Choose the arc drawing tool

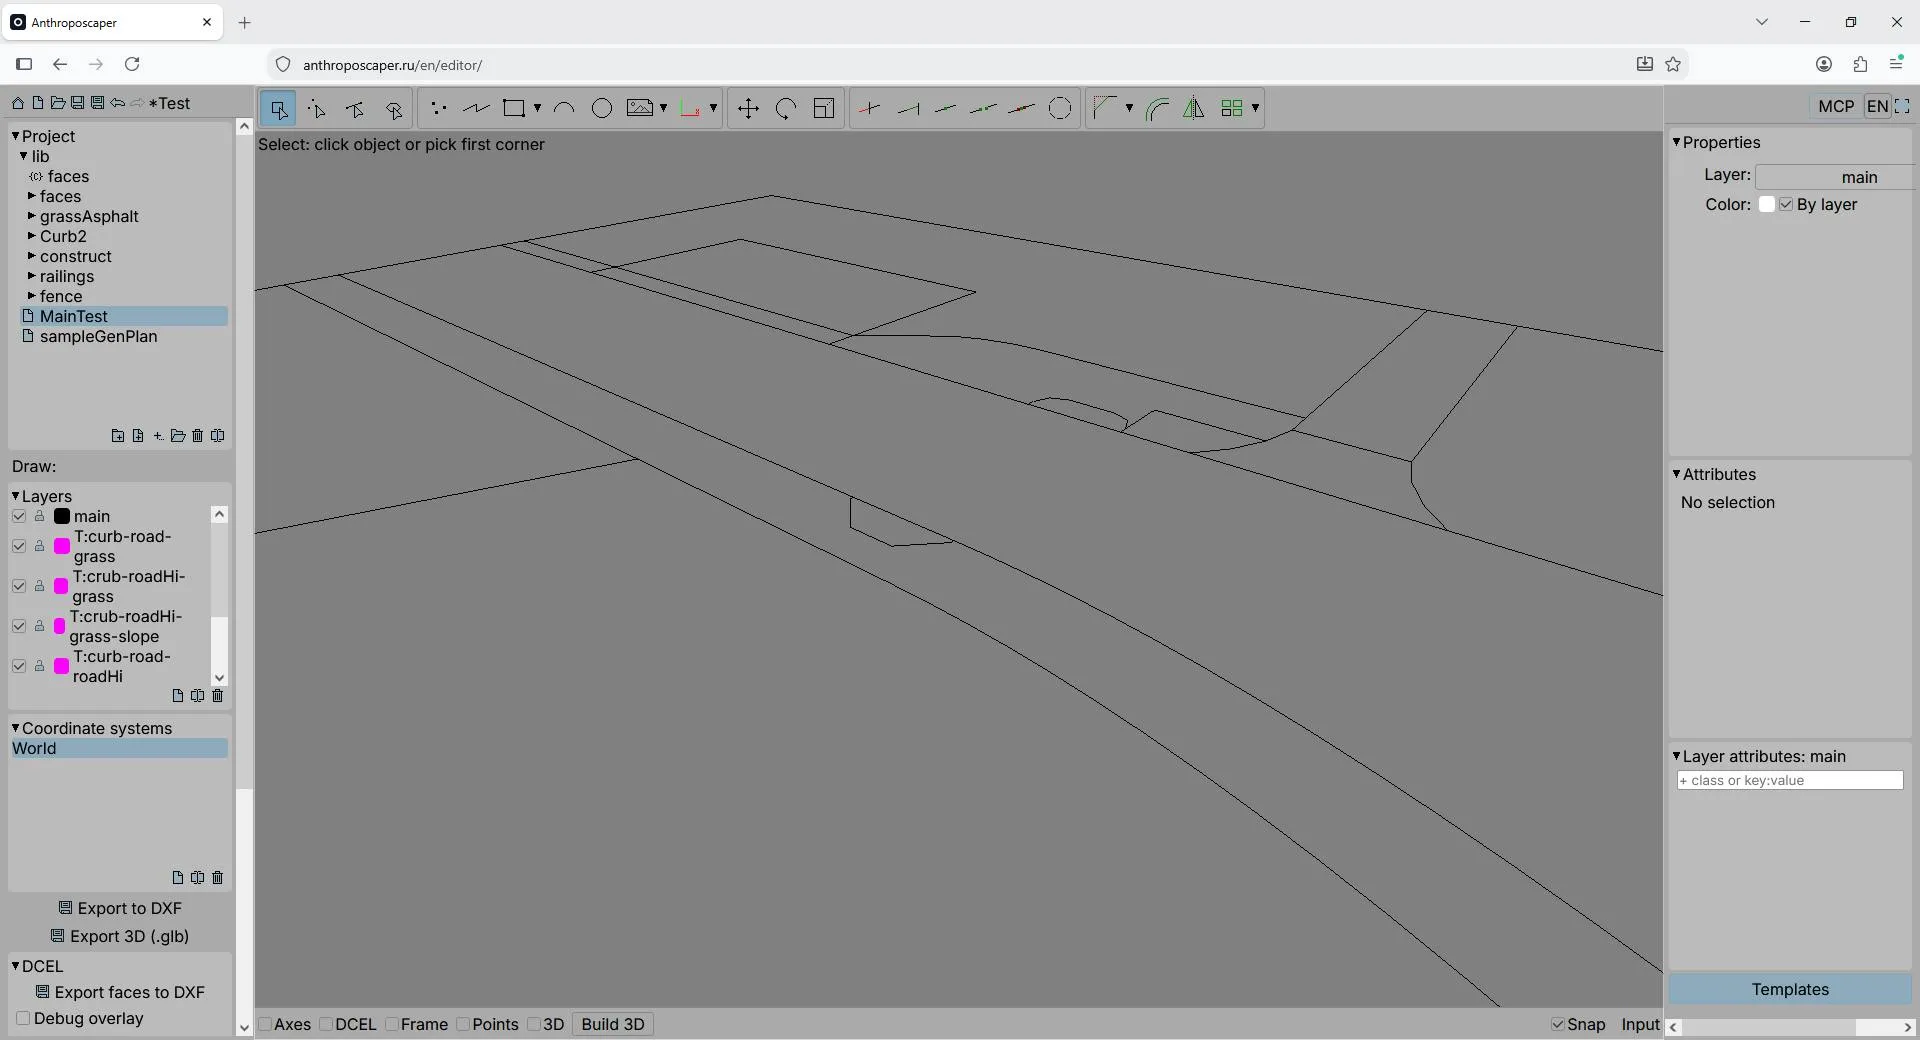coord(564,108)
